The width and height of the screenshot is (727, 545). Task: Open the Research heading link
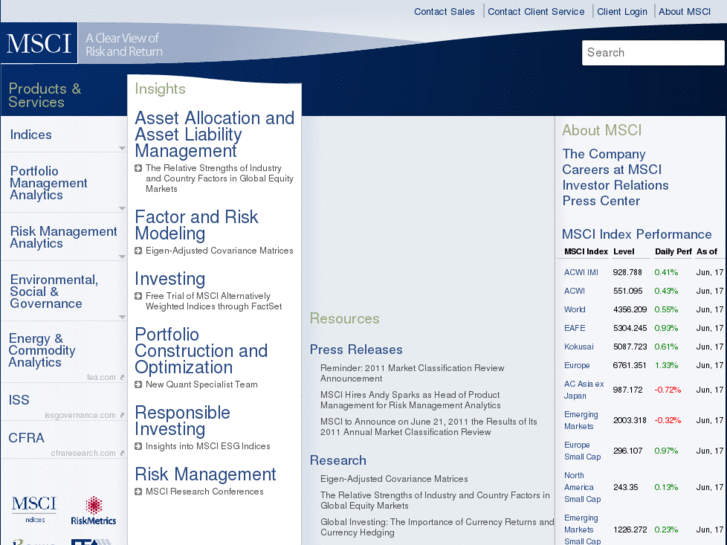(x=338, y=461)
